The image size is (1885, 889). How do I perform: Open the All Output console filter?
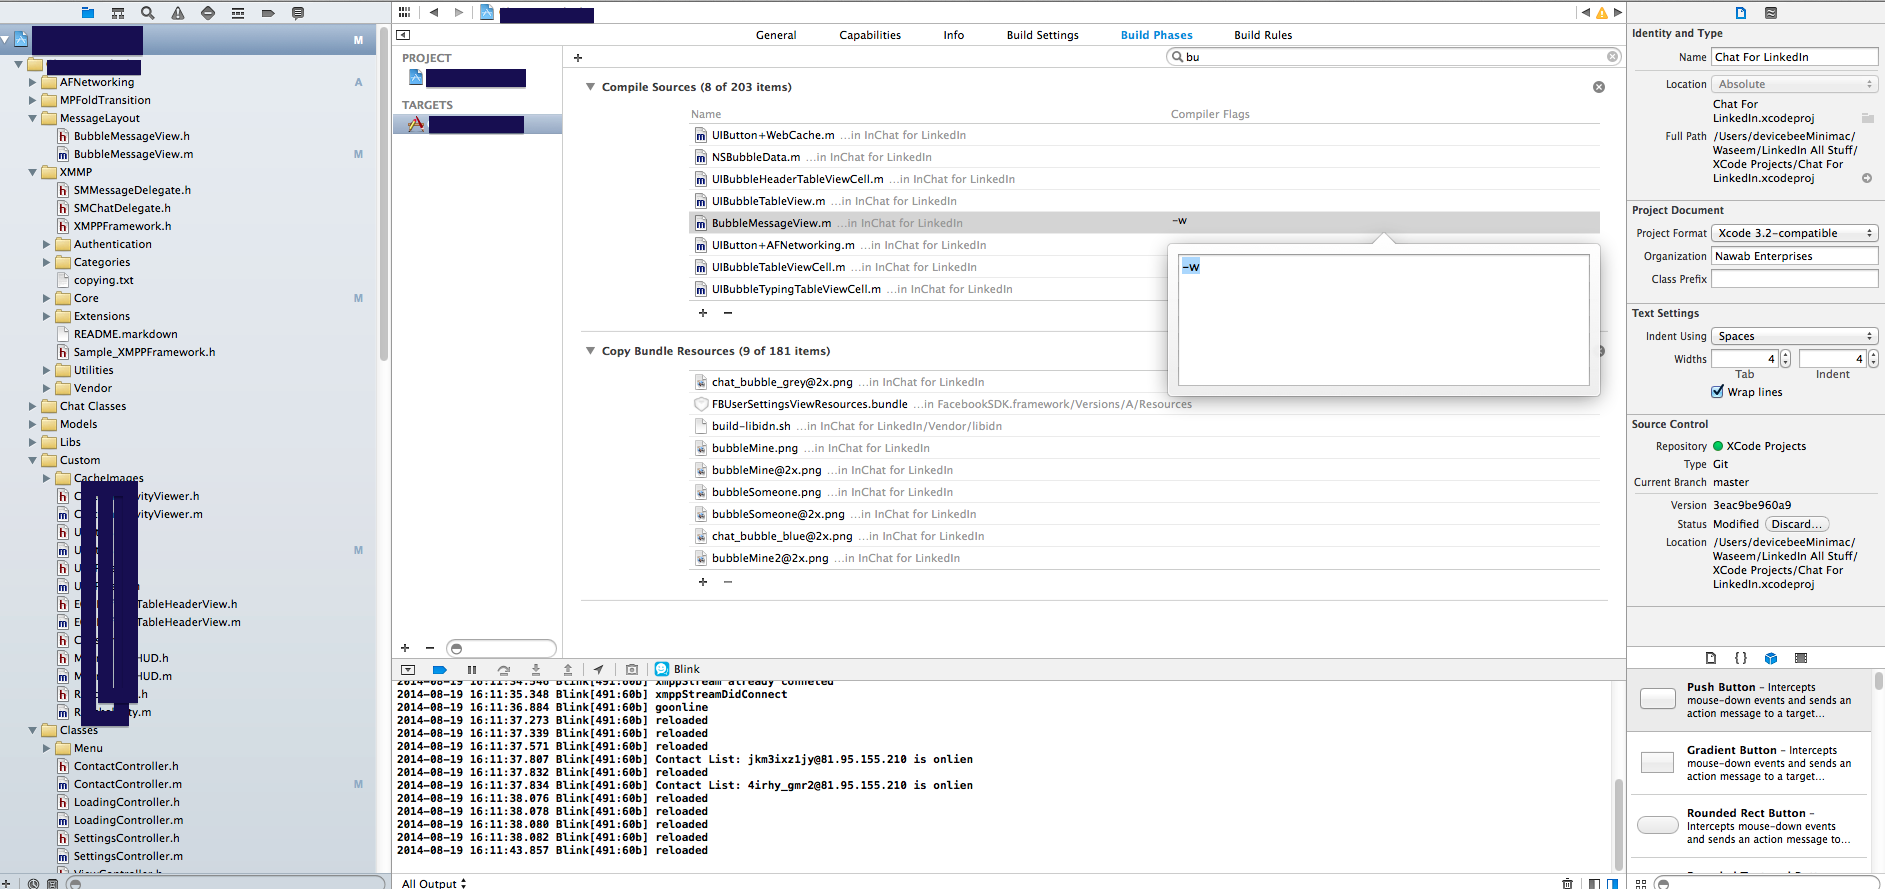(434, 883)
